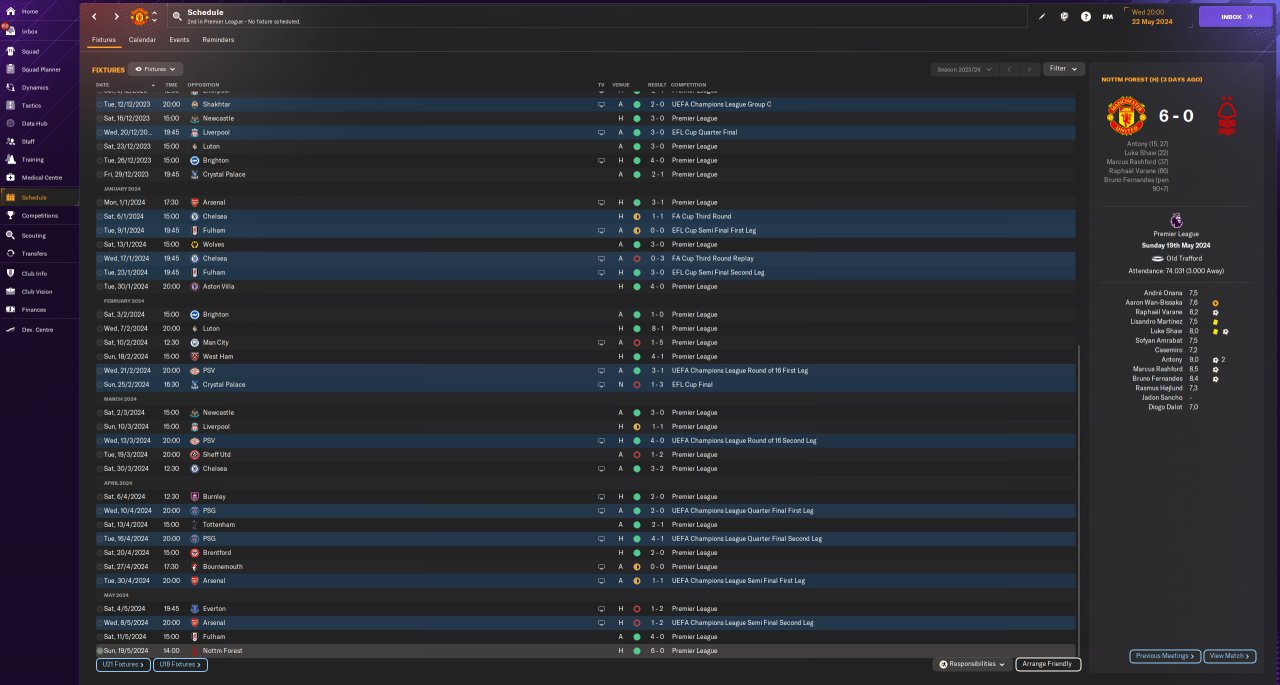Sort by the Date column header
Viewport: 1280px width, 685px height.
point(103,85)
